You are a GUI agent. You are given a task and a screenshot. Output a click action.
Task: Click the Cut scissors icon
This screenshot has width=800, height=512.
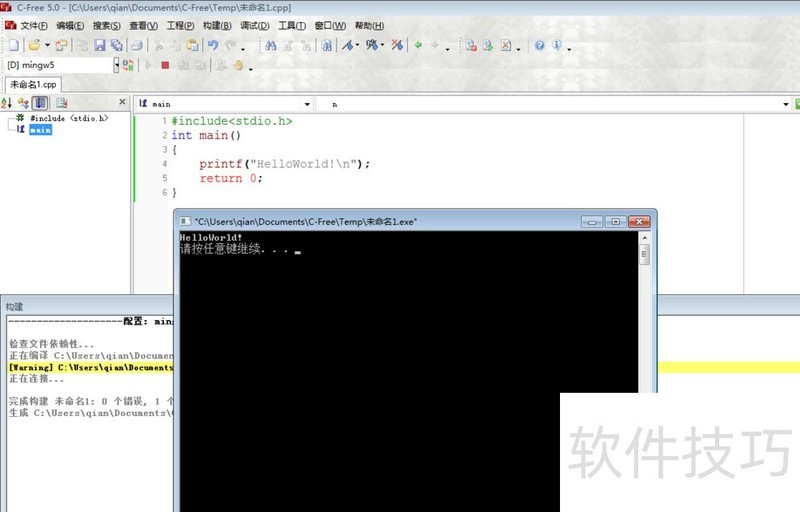click(x=159, y=45)
